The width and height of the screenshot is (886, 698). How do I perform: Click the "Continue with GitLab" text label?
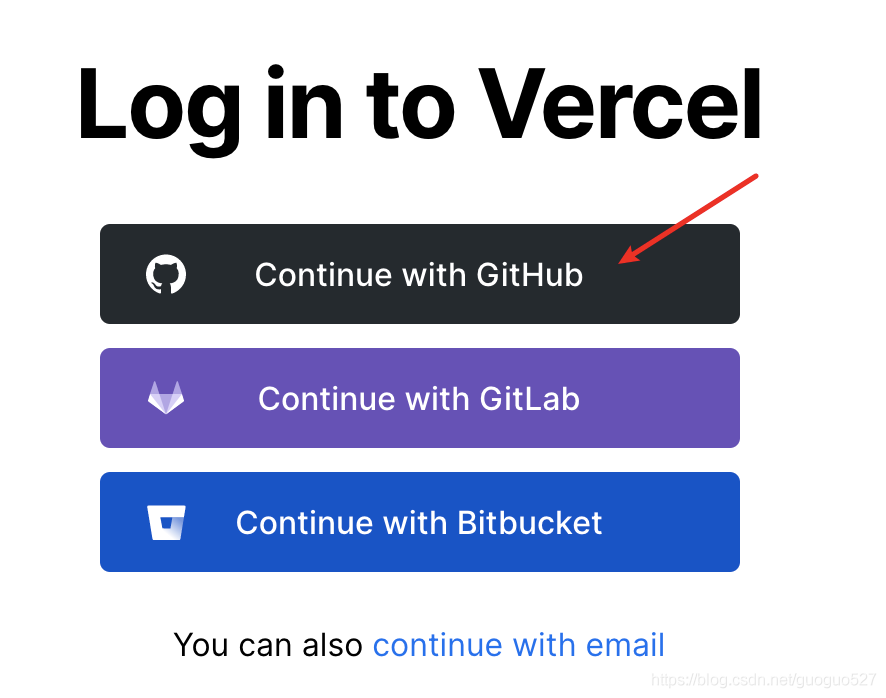point(418,398)
